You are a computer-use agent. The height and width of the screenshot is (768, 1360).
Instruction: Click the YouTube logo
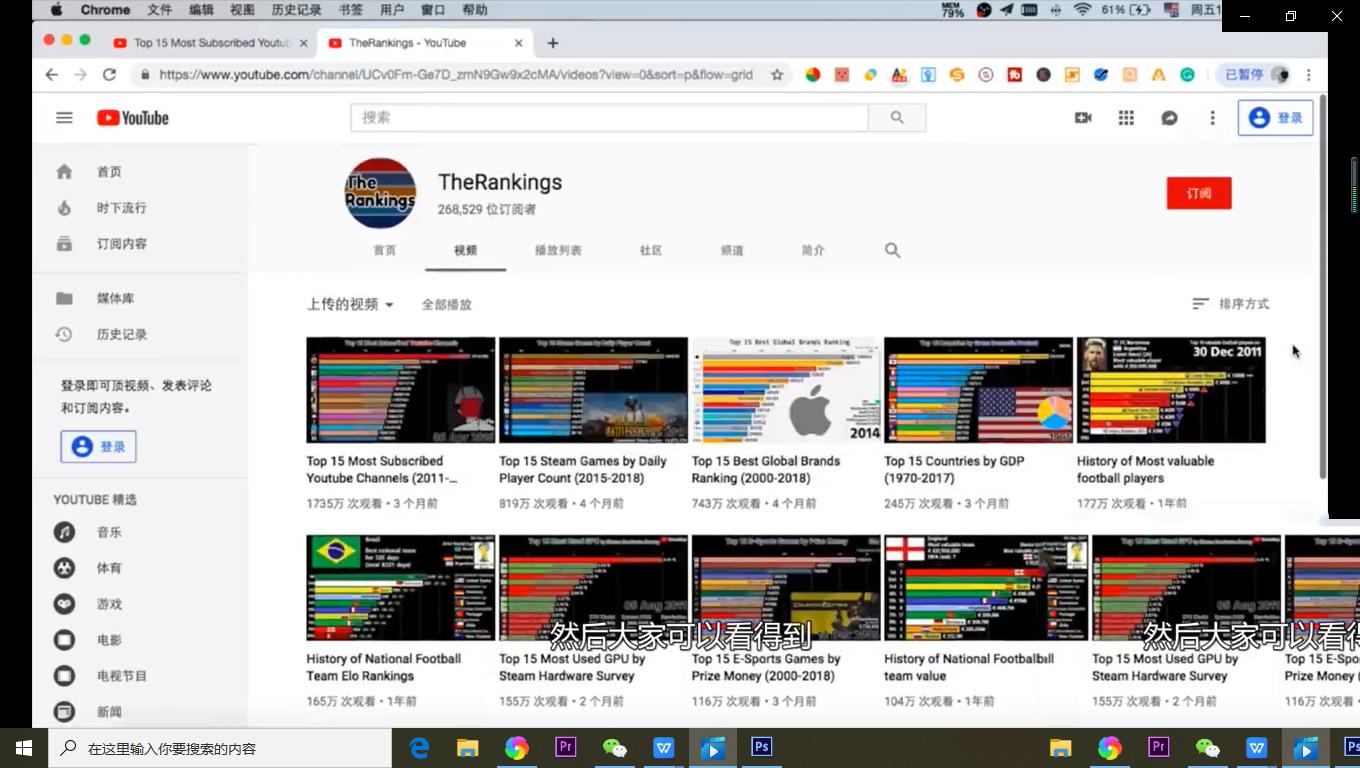(133, 118)
